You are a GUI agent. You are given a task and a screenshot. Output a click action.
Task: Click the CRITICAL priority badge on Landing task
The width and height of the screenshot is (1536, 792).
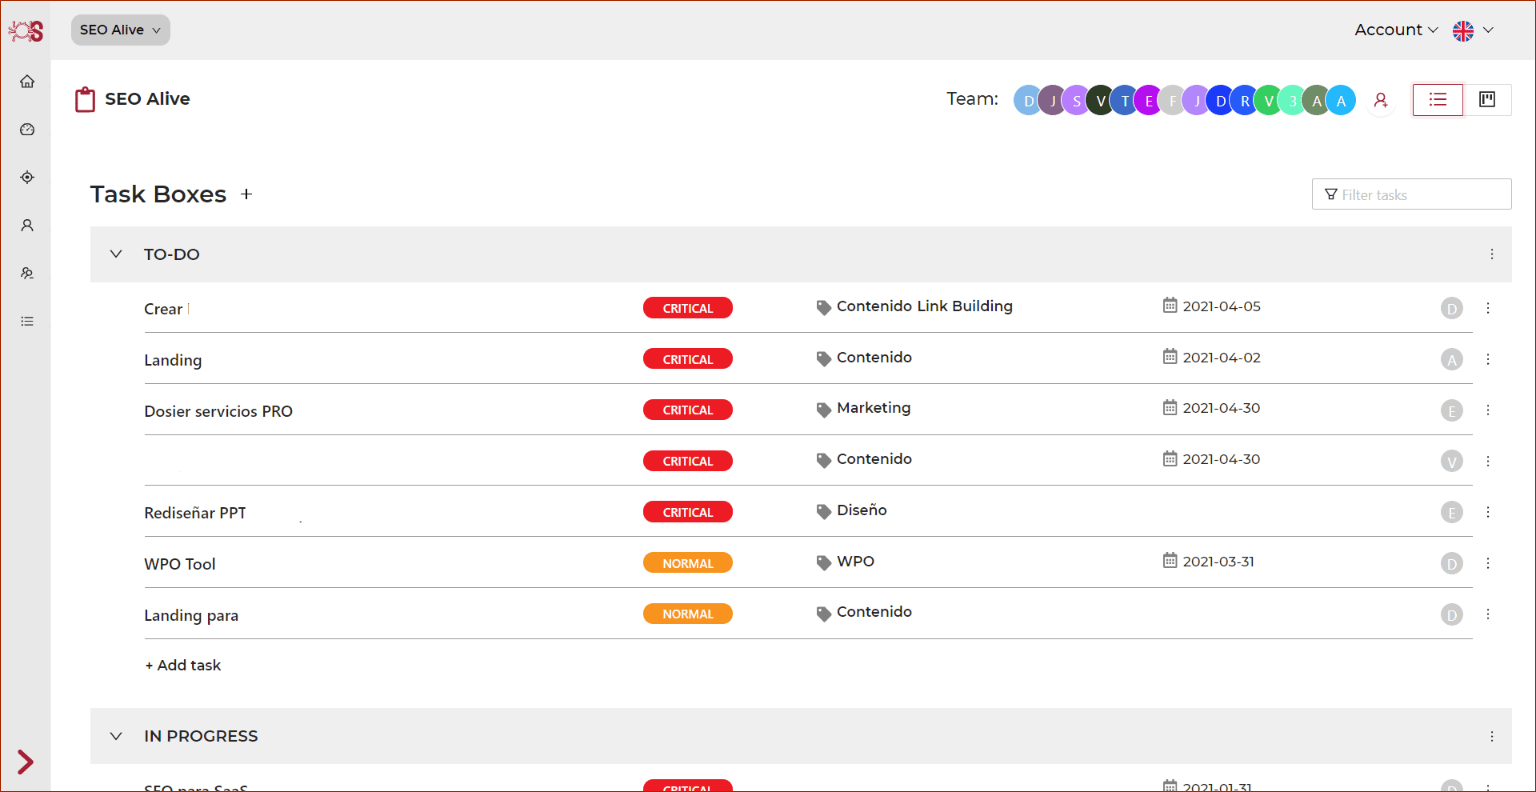[x=688, y=358]
